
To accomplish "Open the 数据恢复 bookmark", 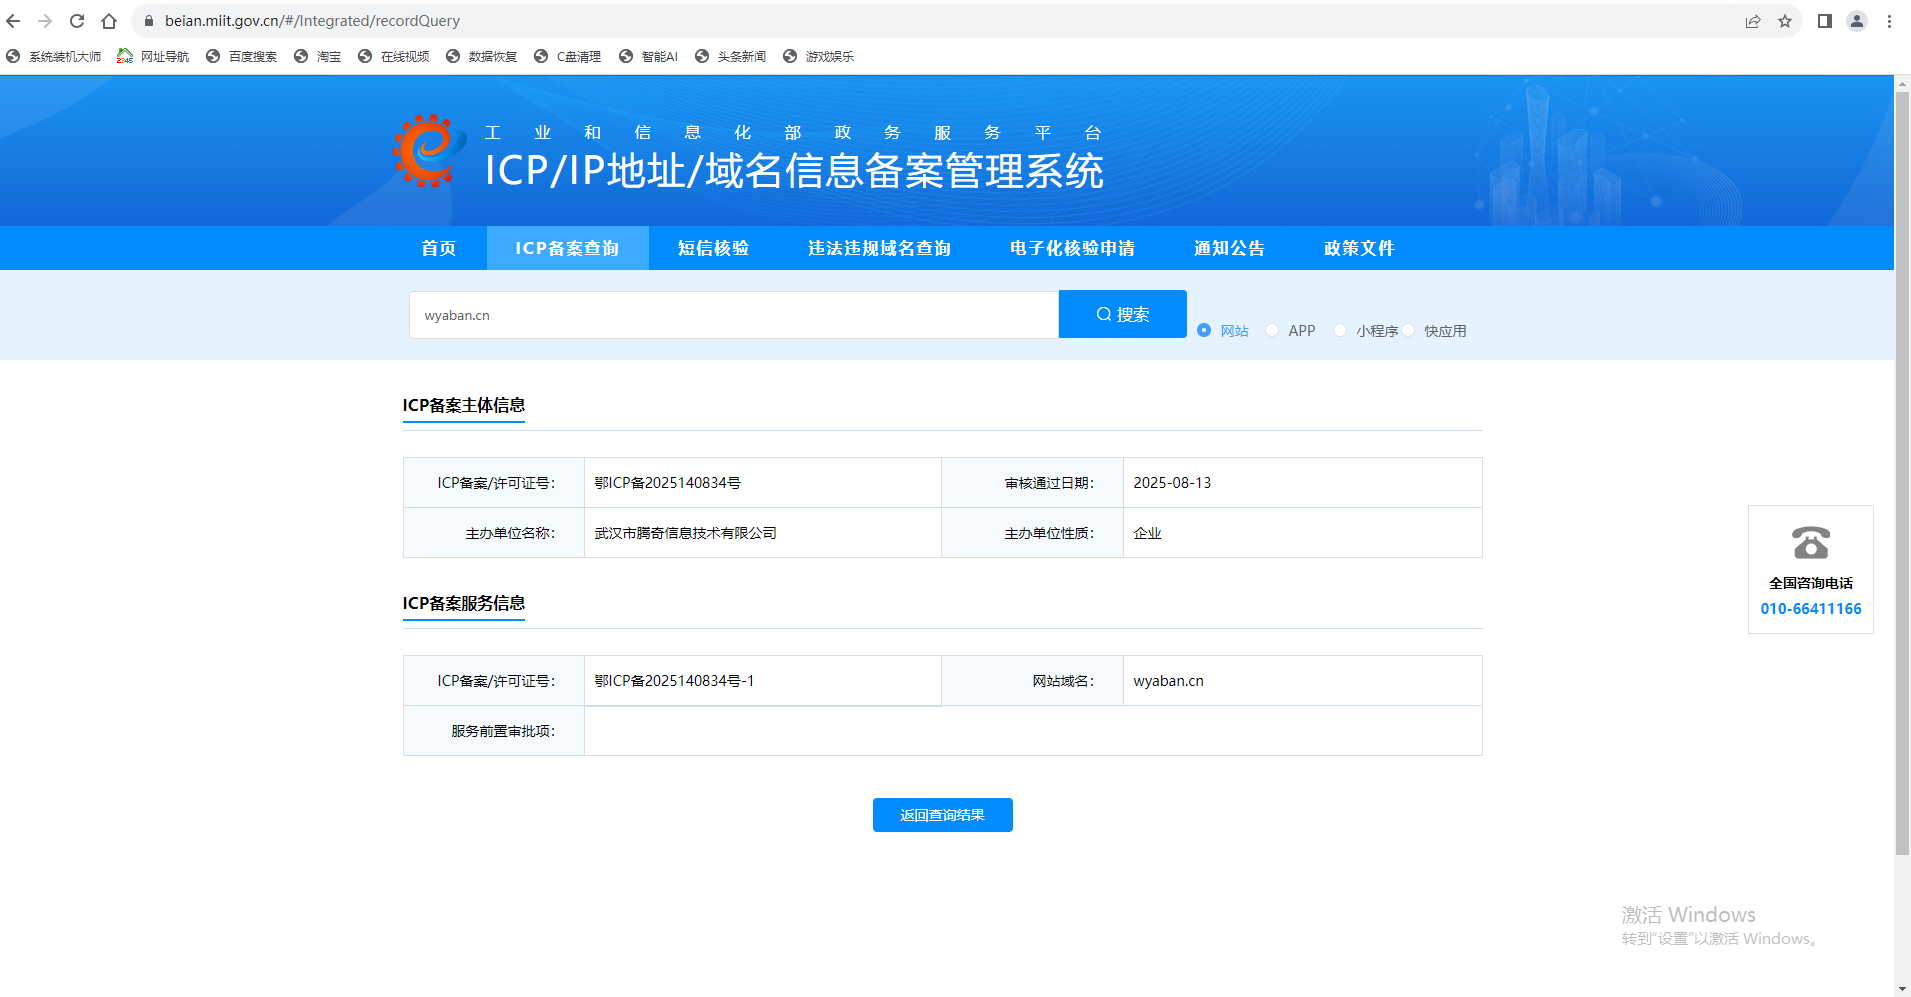I will tap(481, 57).
